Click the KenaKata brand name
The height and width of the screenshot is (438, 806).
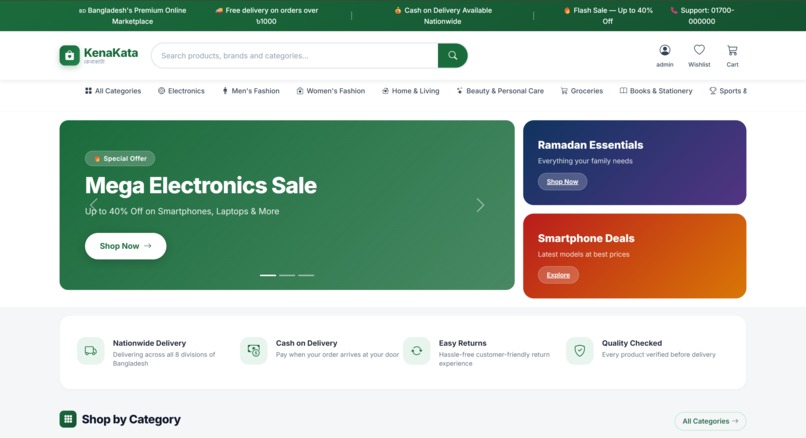pos(111,53)
